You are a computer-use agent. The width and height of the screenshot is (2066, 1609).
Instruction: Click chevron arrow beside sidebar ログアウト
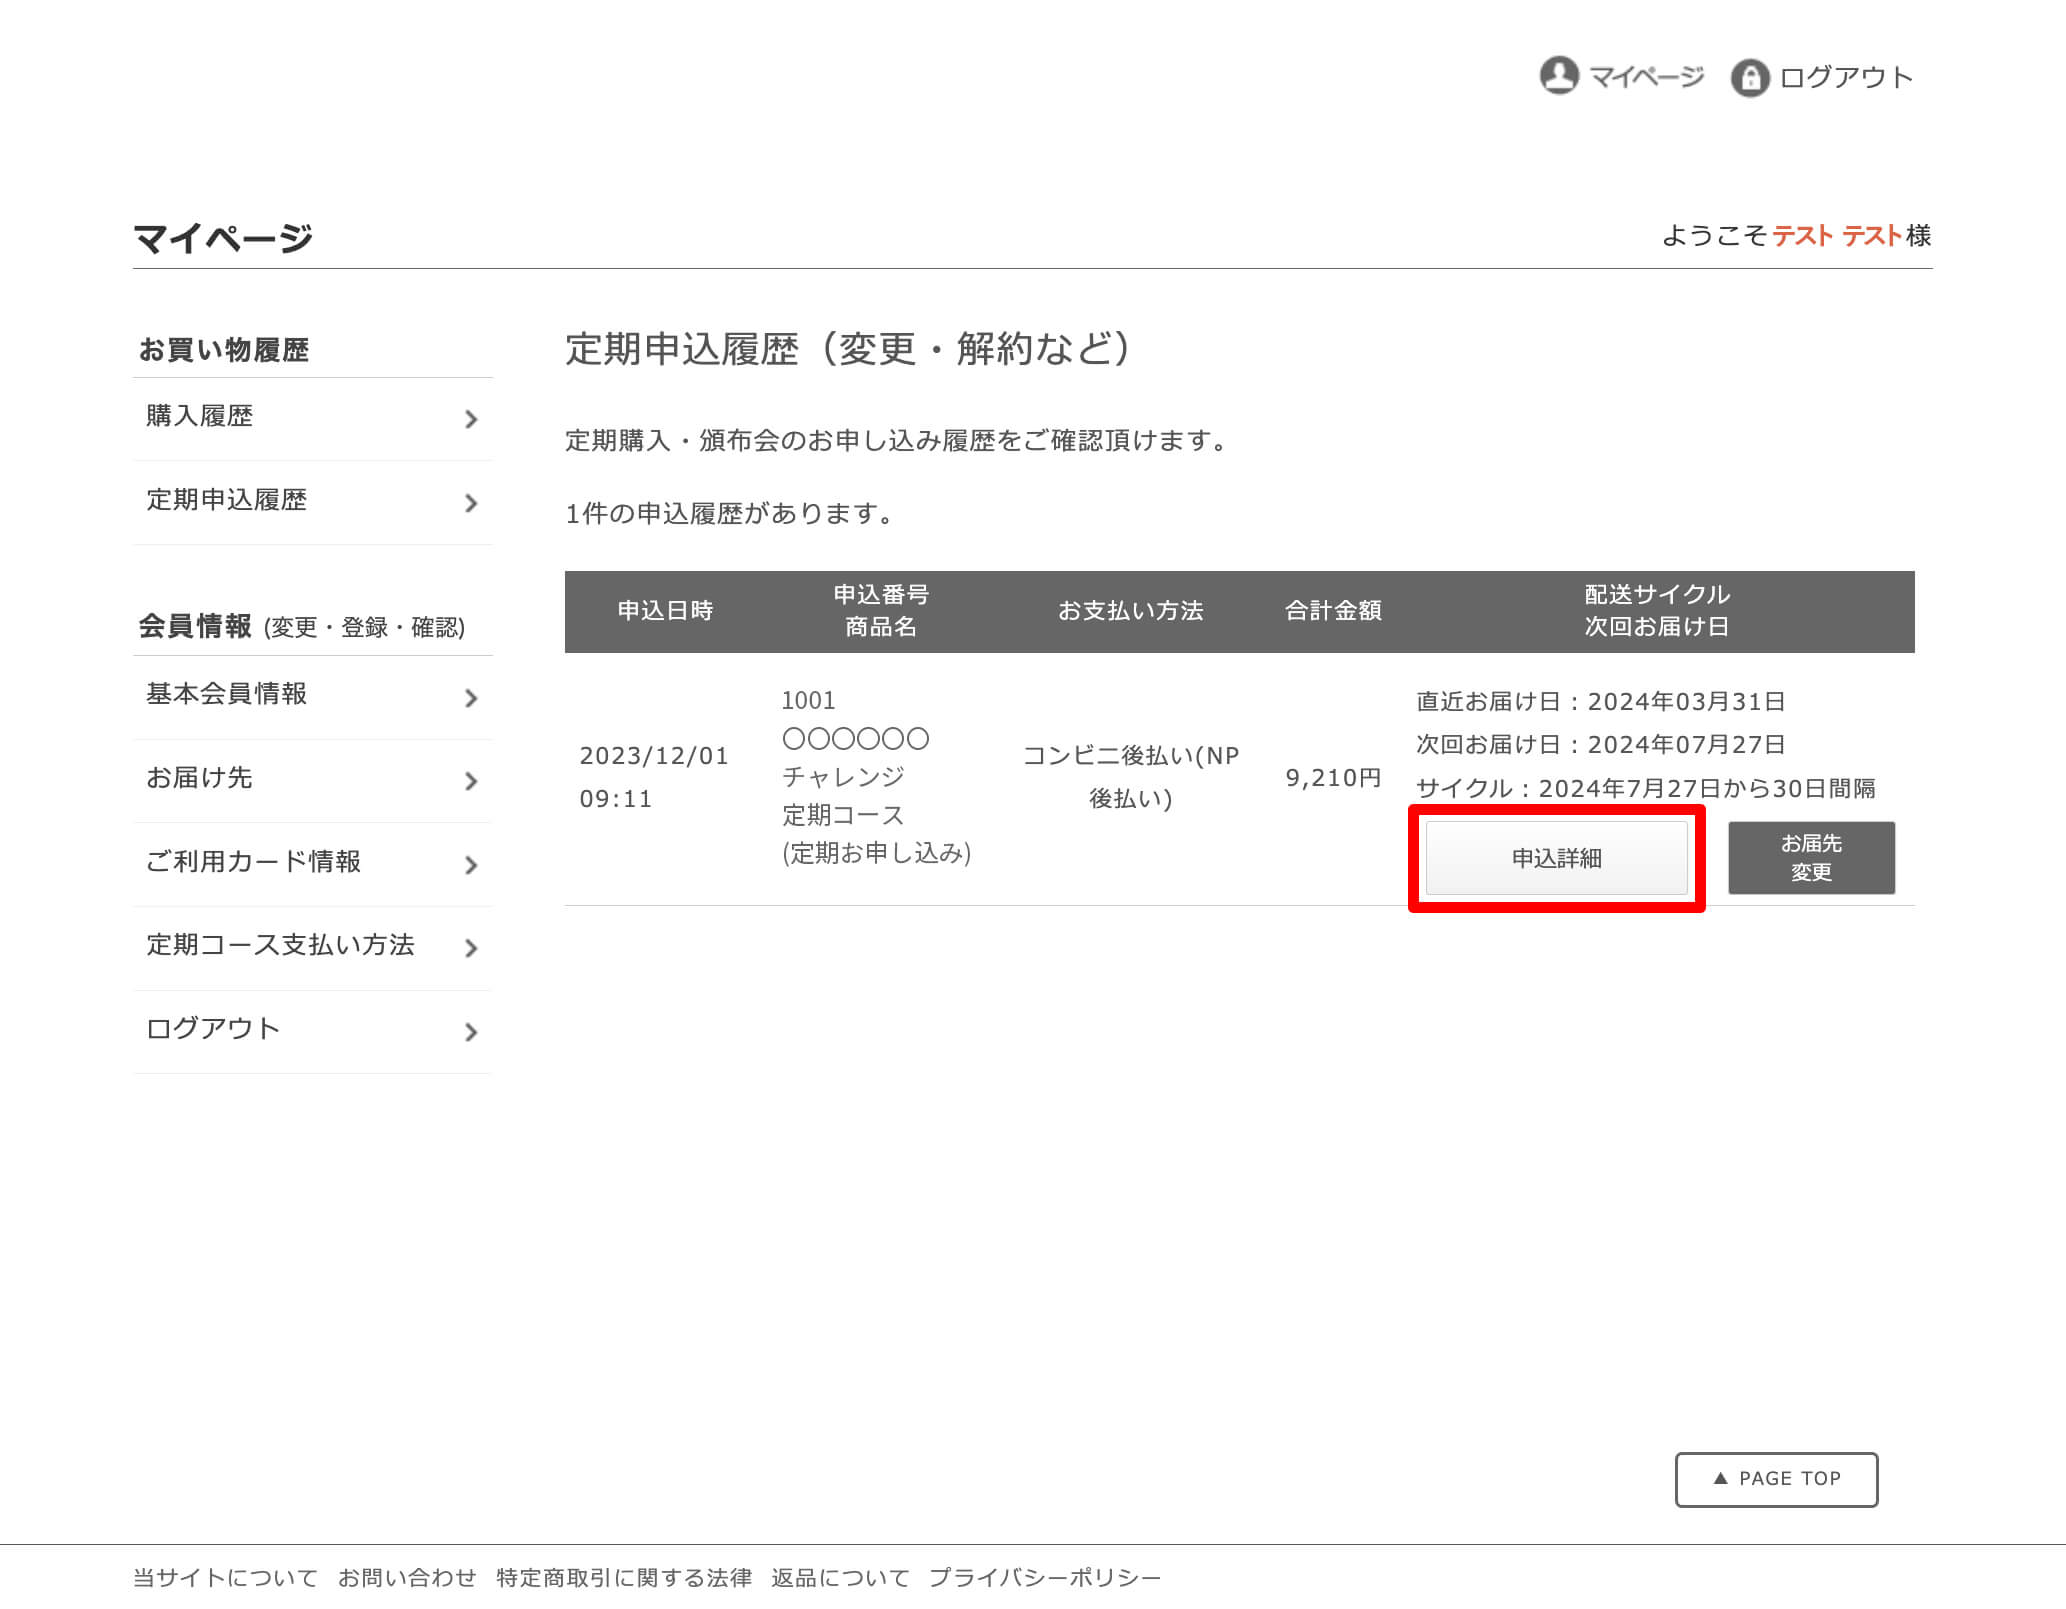(x=471, y=1032)
